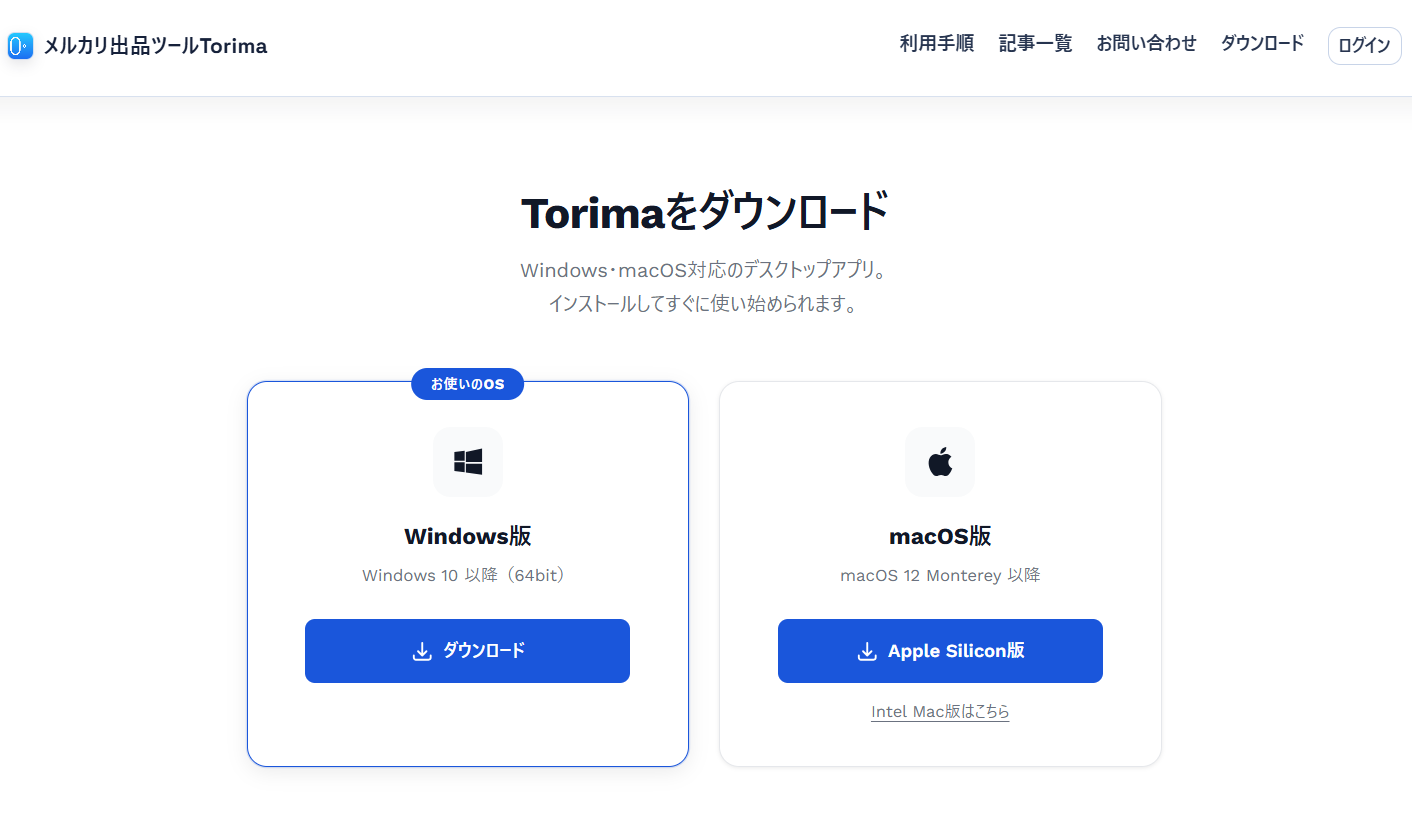Open the 利用手順 navigation item
The height and width of the screenshot is (816, 1412).
pos(936,44)
